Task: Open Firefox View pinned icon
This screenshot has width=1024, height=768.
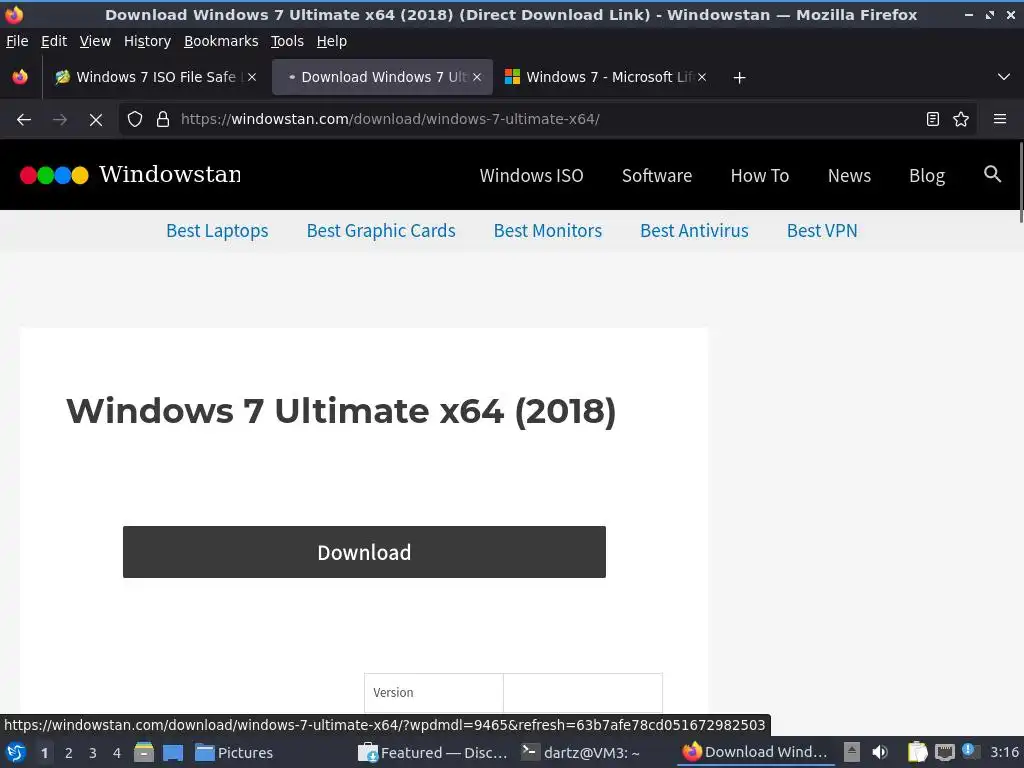Action: pyautogui.click(x=20, y=77)
